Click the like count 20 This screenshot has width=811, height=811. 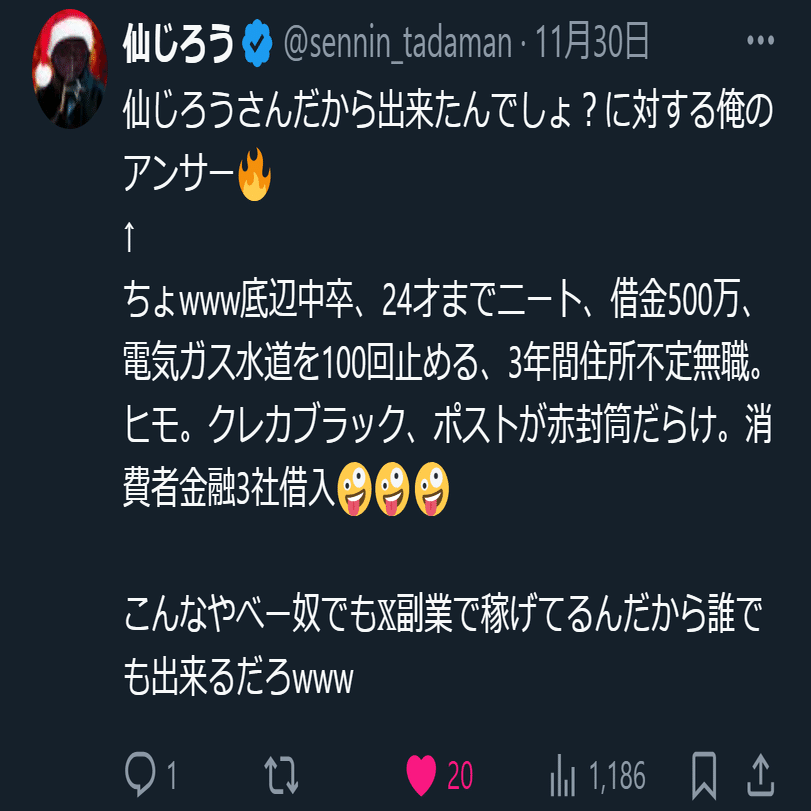(460, 776)
